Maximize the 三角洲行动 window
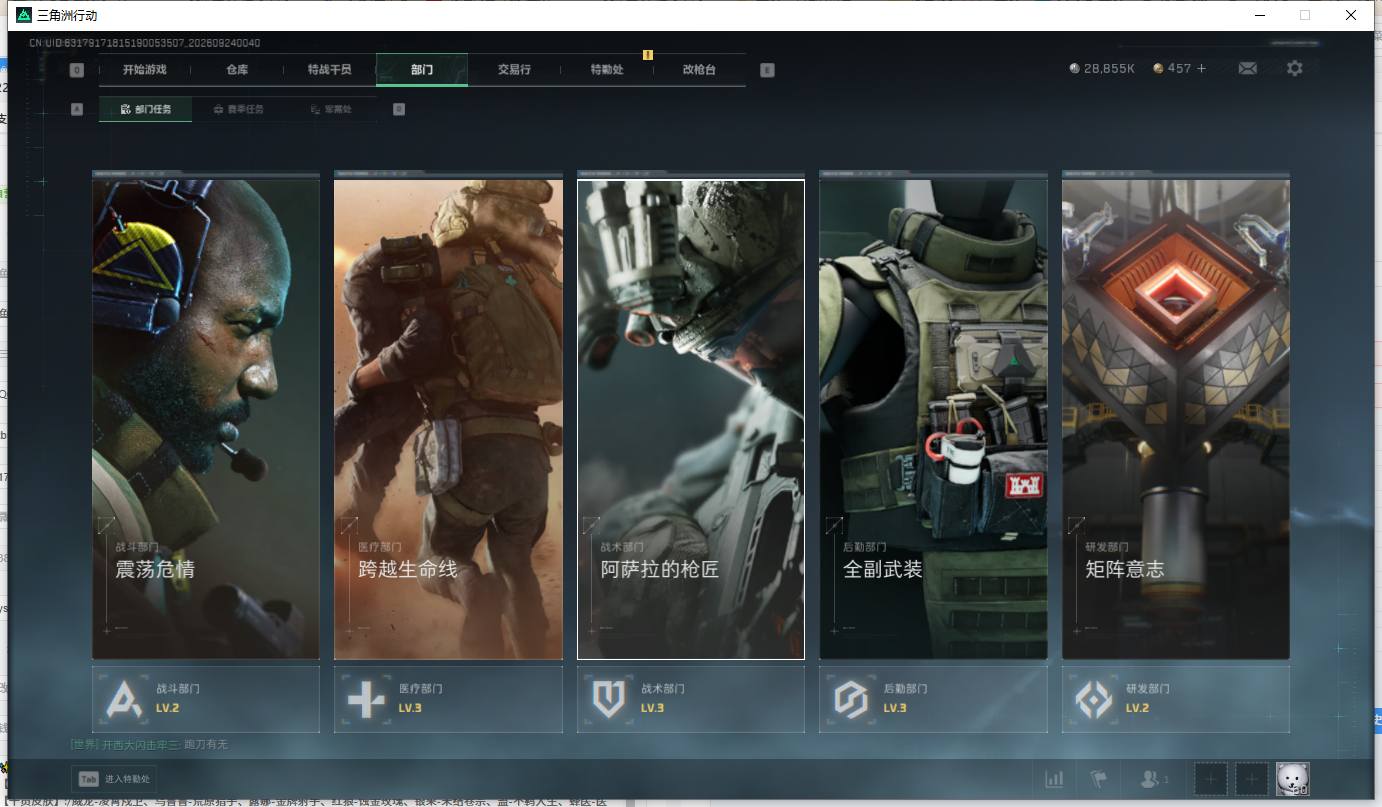This screenshot has width=1382, height=807. click(1304, 15)
